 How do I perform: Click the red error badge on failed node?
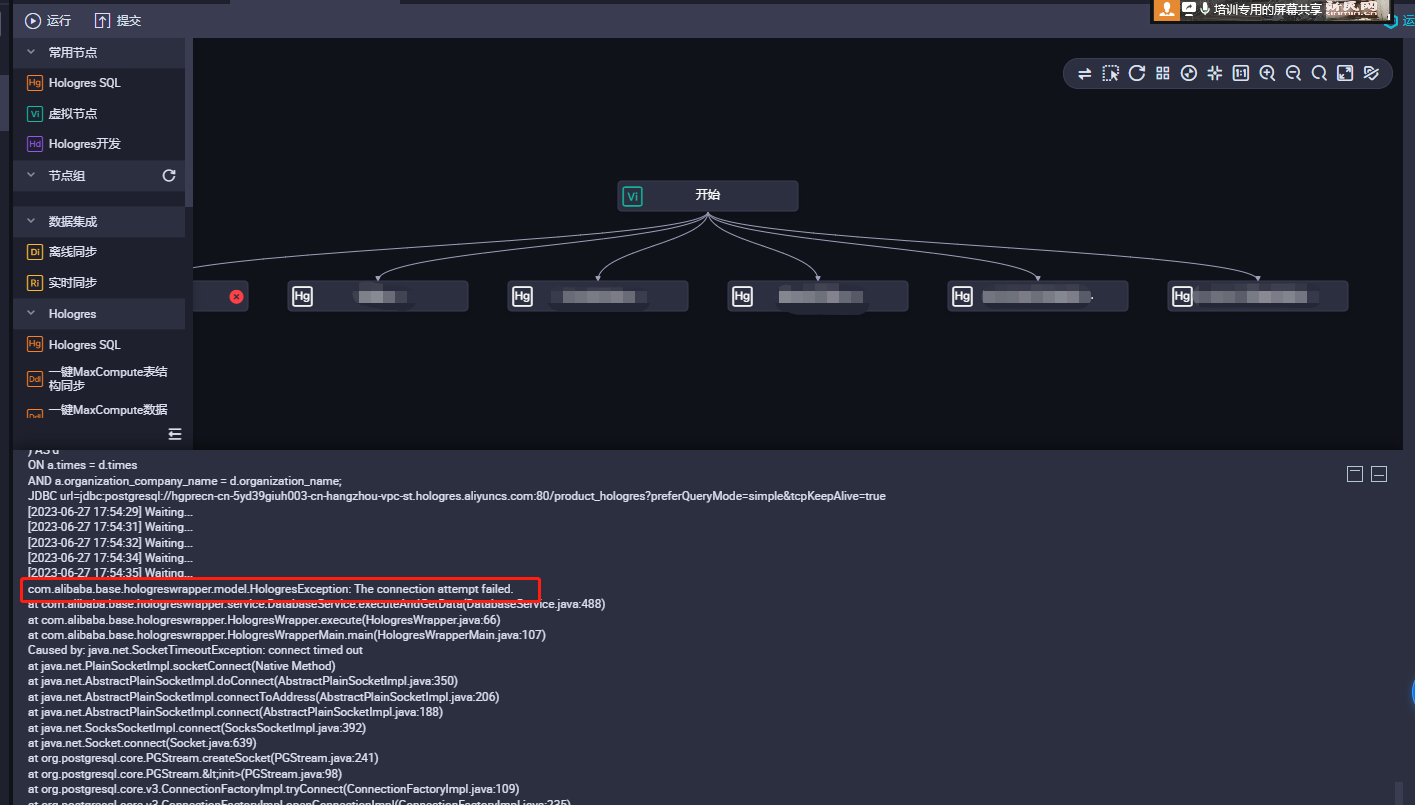click(x=236, y=296)
